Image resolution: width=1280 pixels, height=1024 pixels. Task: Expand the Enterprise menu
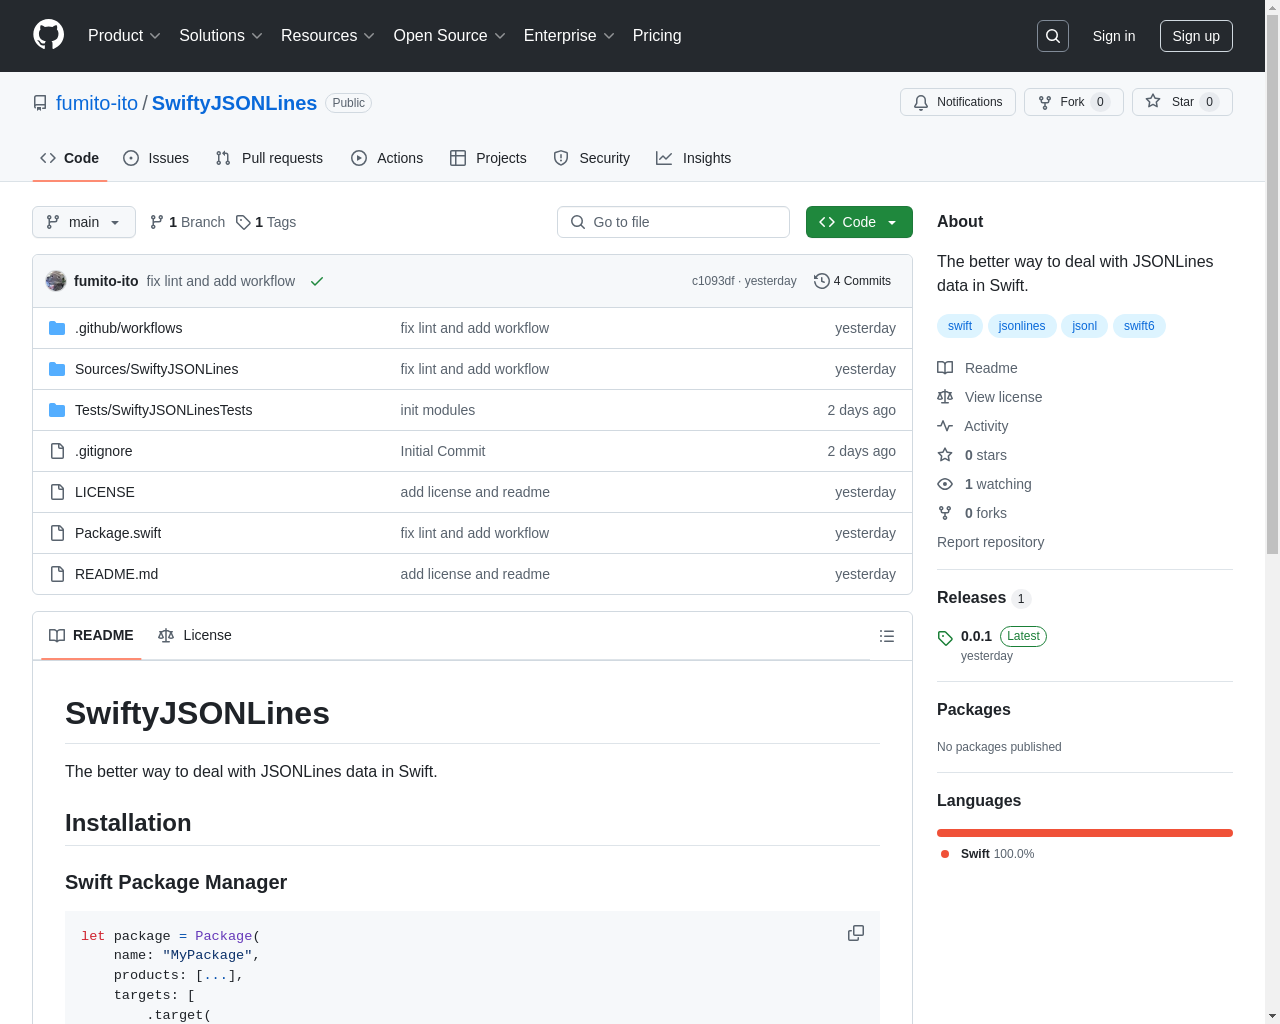tap(569, 36)
